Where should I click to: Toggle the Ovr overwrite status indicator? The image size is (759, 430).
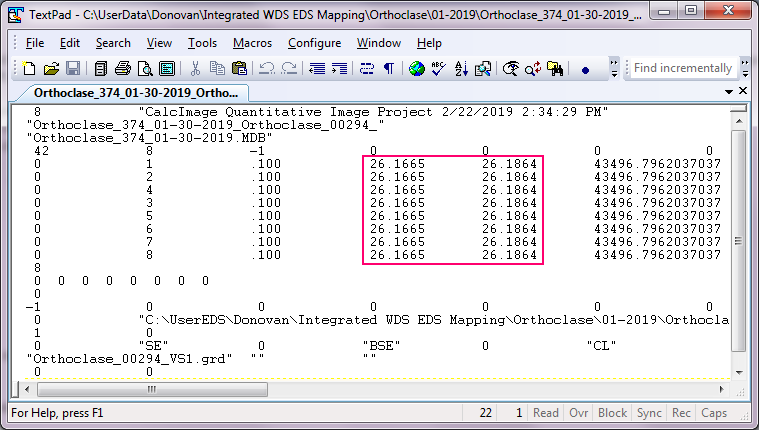[x=579, y=413]
